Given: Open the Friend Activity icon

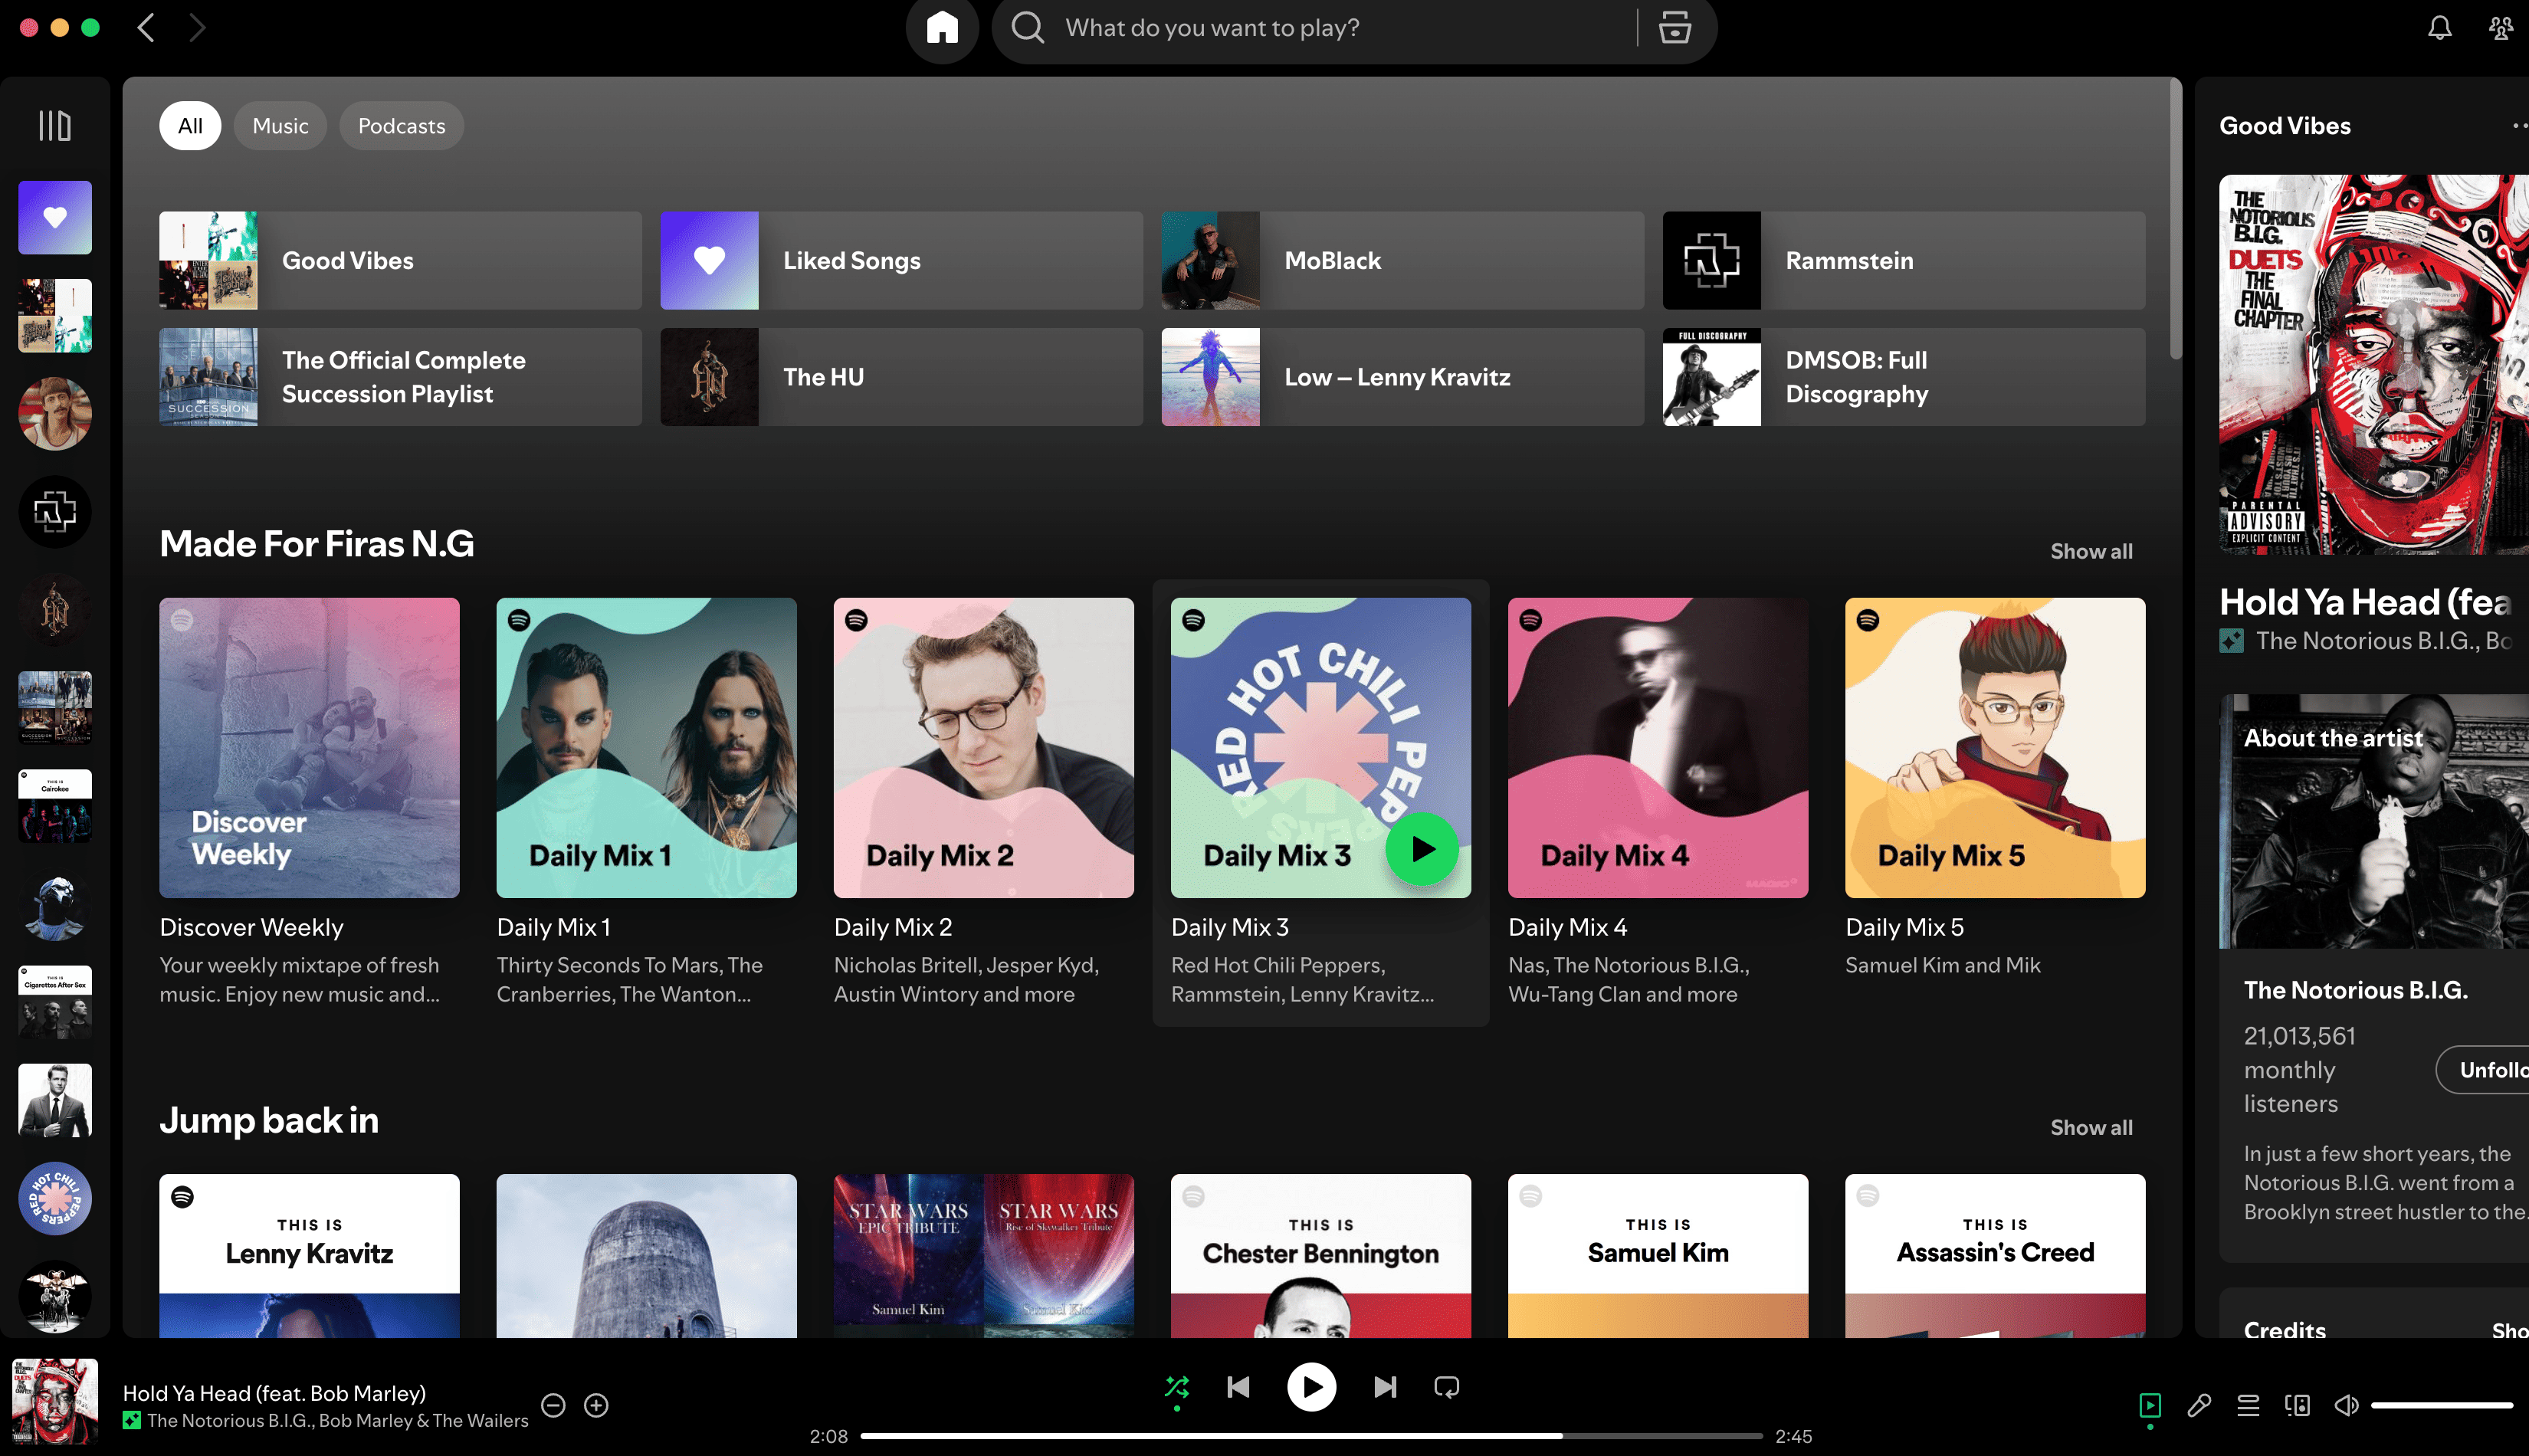Looking at the screenshot, I should tap(2501, 28).
